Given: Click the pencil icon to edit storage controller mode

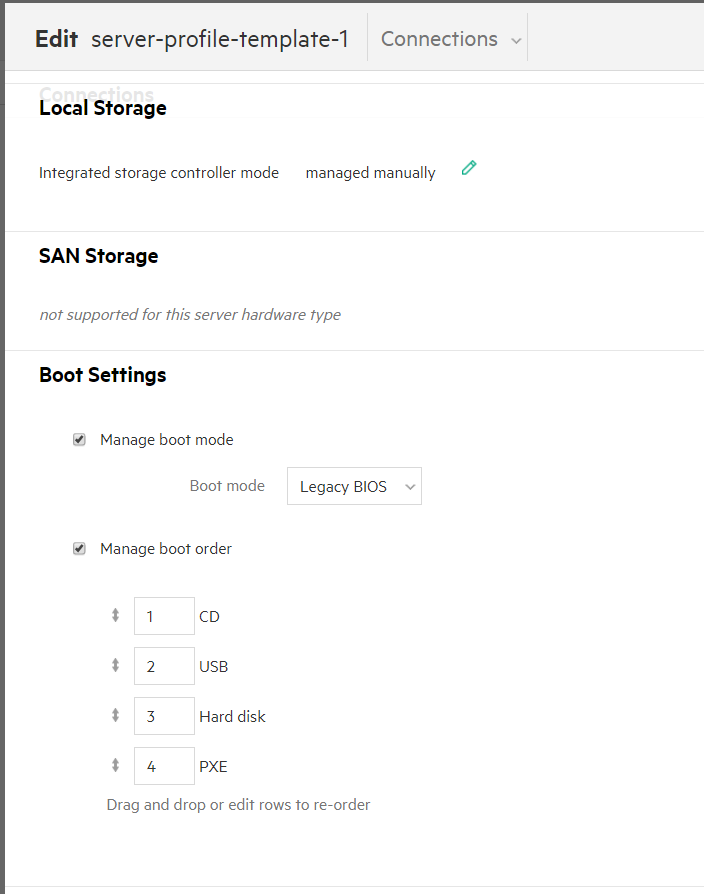Looking at the screenshot, I should pos(469,168).
